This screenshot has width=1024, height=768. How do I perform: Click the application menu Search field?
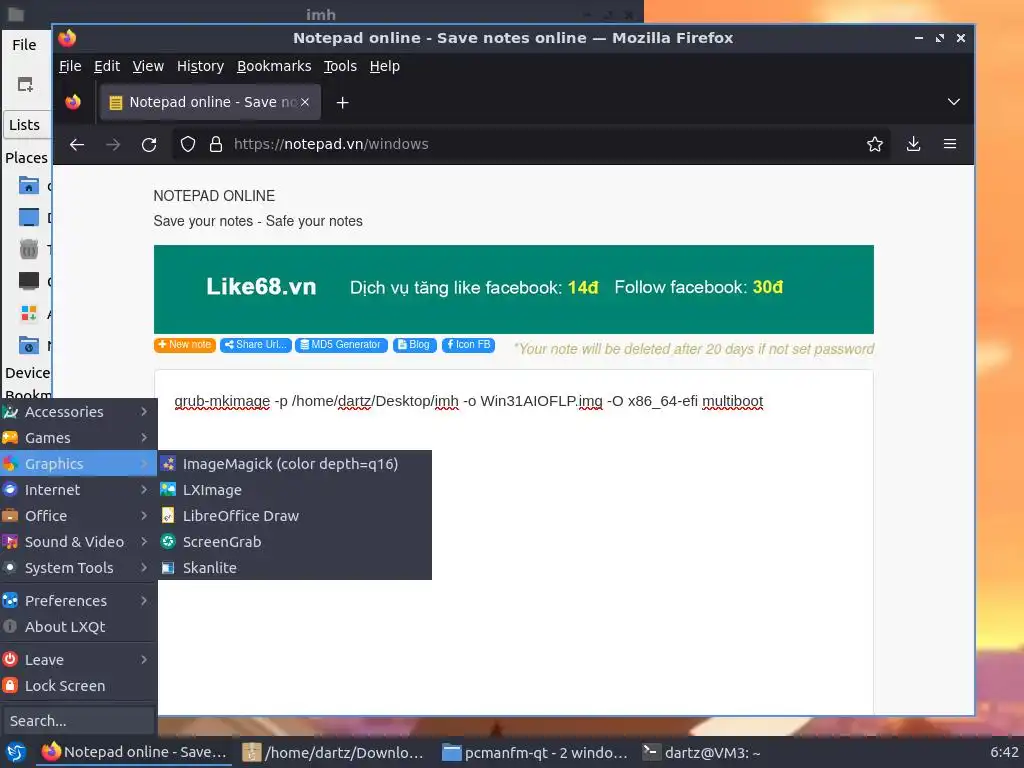click(x=78, y=721)
